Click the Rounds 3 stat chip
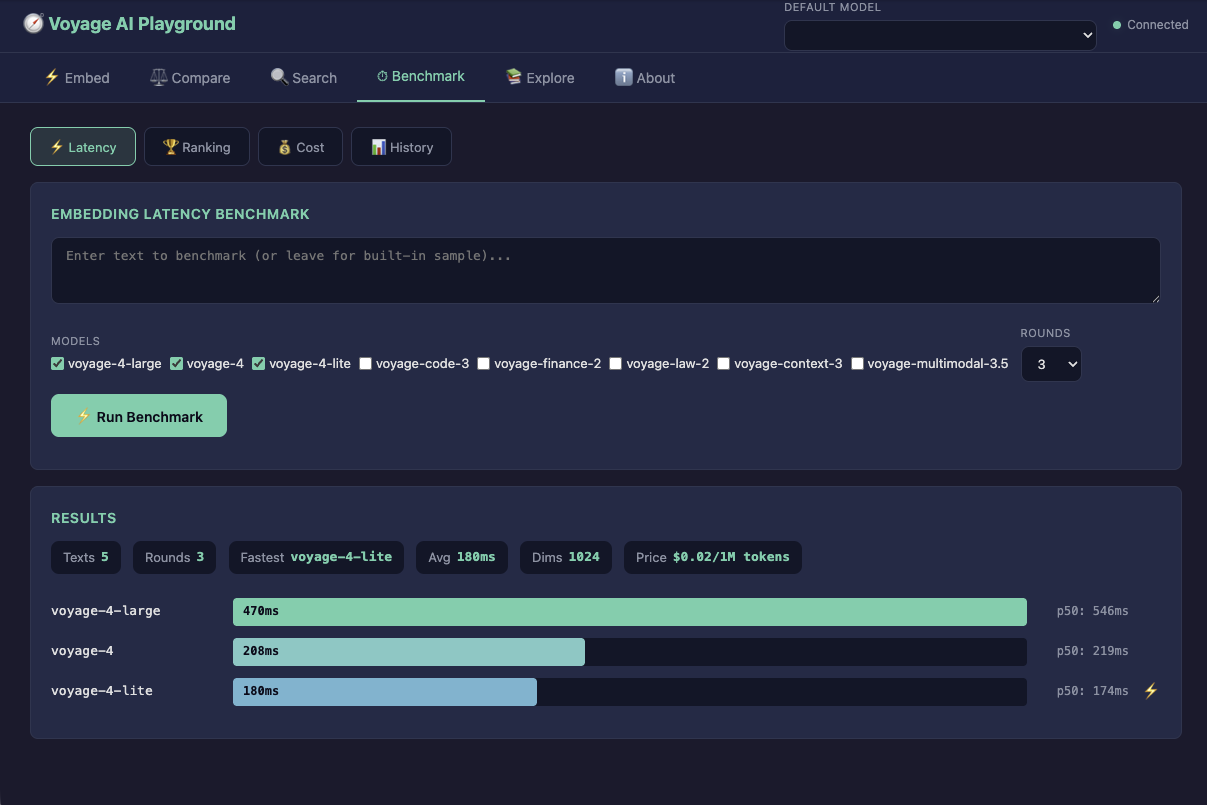 pos(174,557)
